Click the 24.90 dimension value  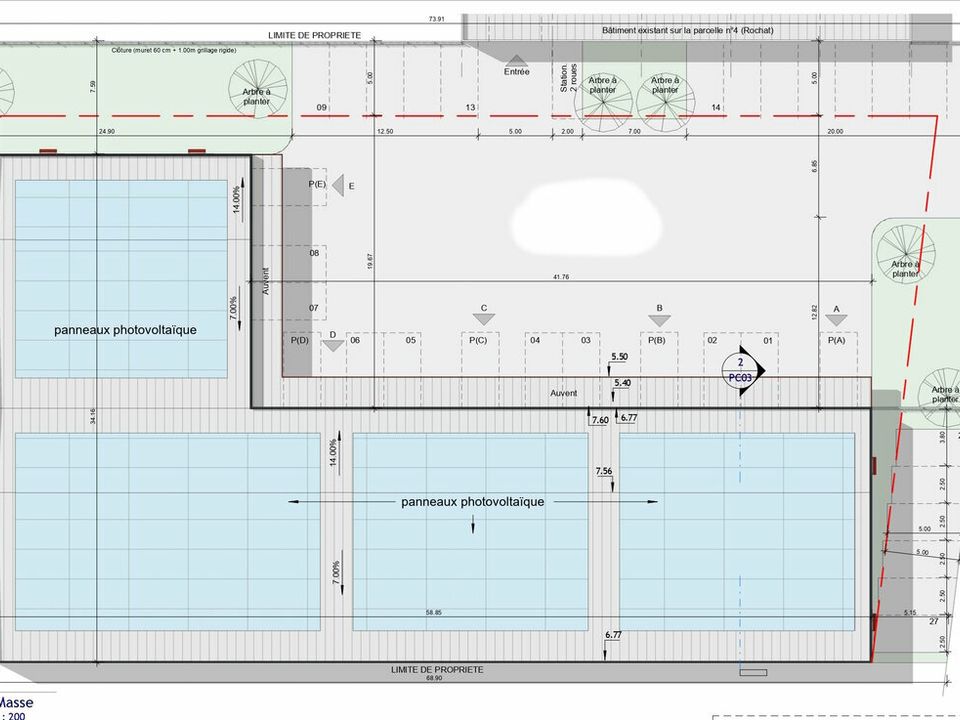pyautogui.click(x=107, y=131)
